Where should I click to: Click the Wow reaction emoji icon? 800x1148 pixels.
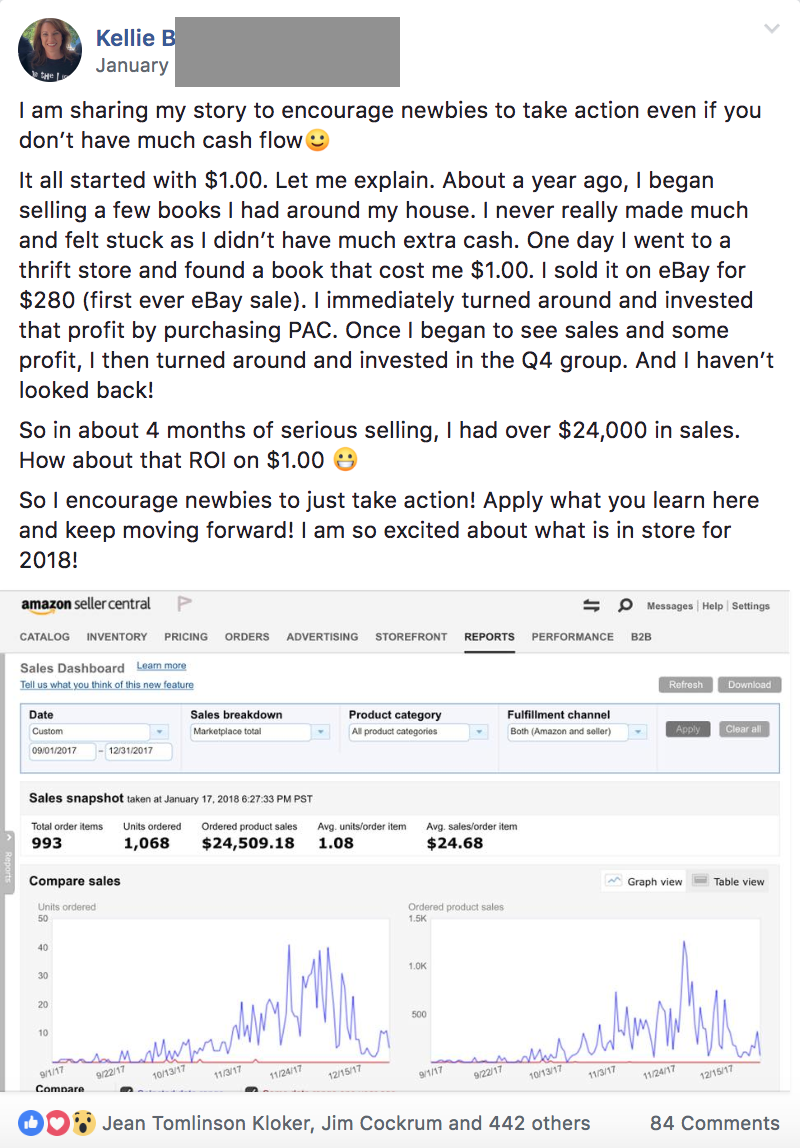tap(82, 1123)
